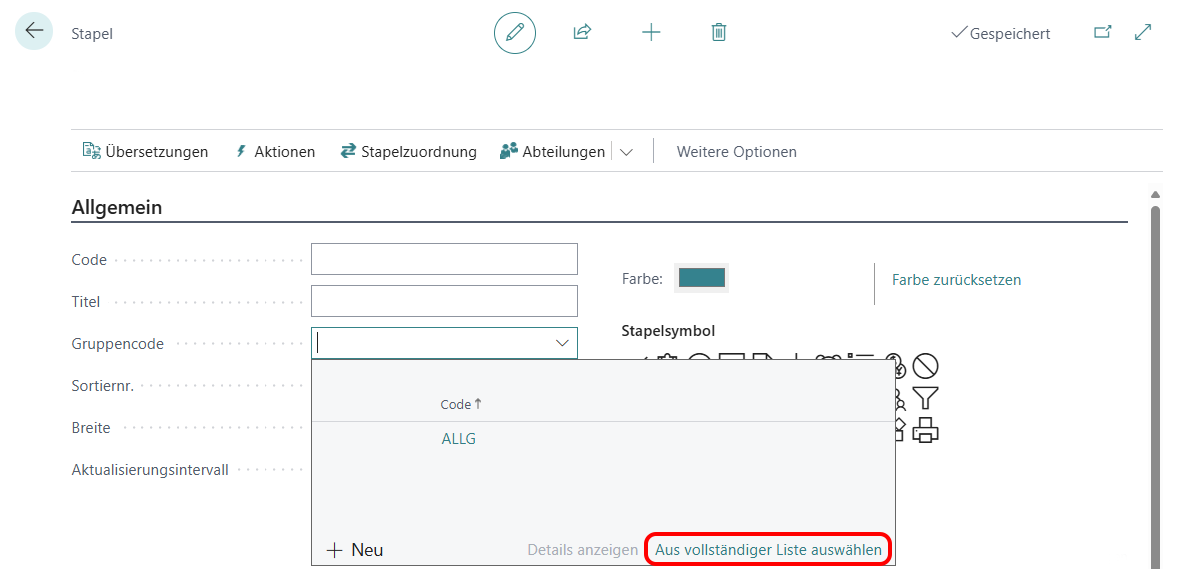Open Übersetzungen action

[x=145, y=151]
